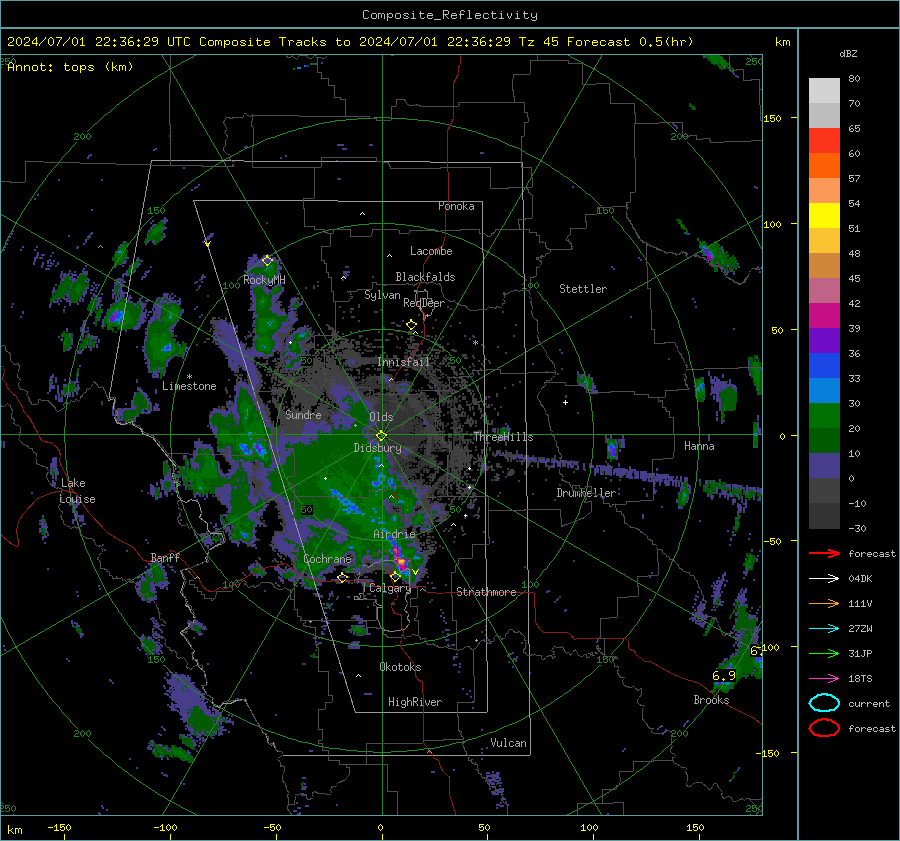The width and height of the screenshot is (900, 841).
Task: Click the Stettler city label
Action: [583, 289]
